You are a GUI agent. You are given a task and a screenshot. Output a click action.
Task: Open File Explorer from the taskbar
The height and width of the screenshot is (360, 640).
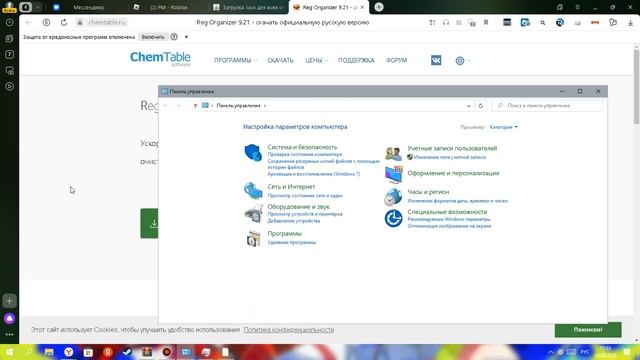[x=49, y=352]
